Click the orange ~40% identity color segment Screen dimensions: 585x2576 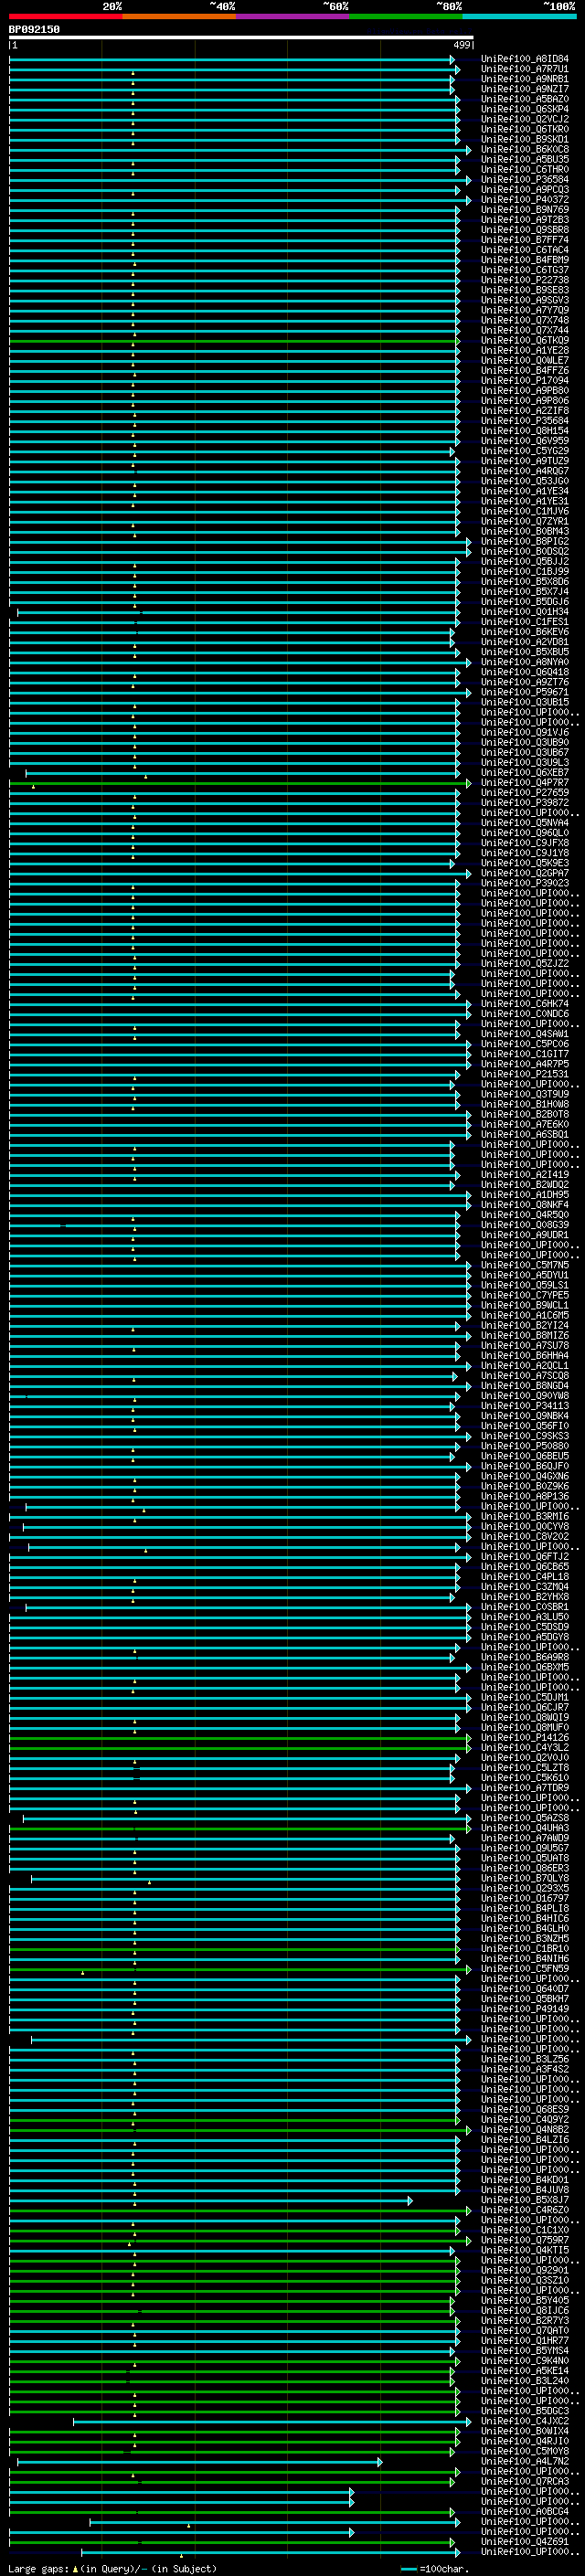click(179, 16)
